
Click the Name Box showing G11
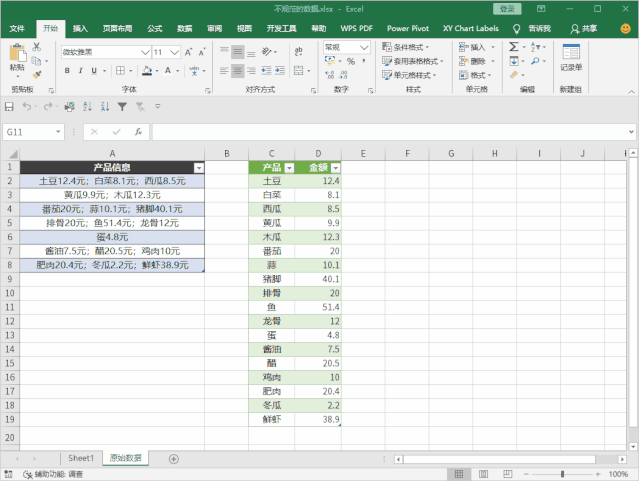32,131
